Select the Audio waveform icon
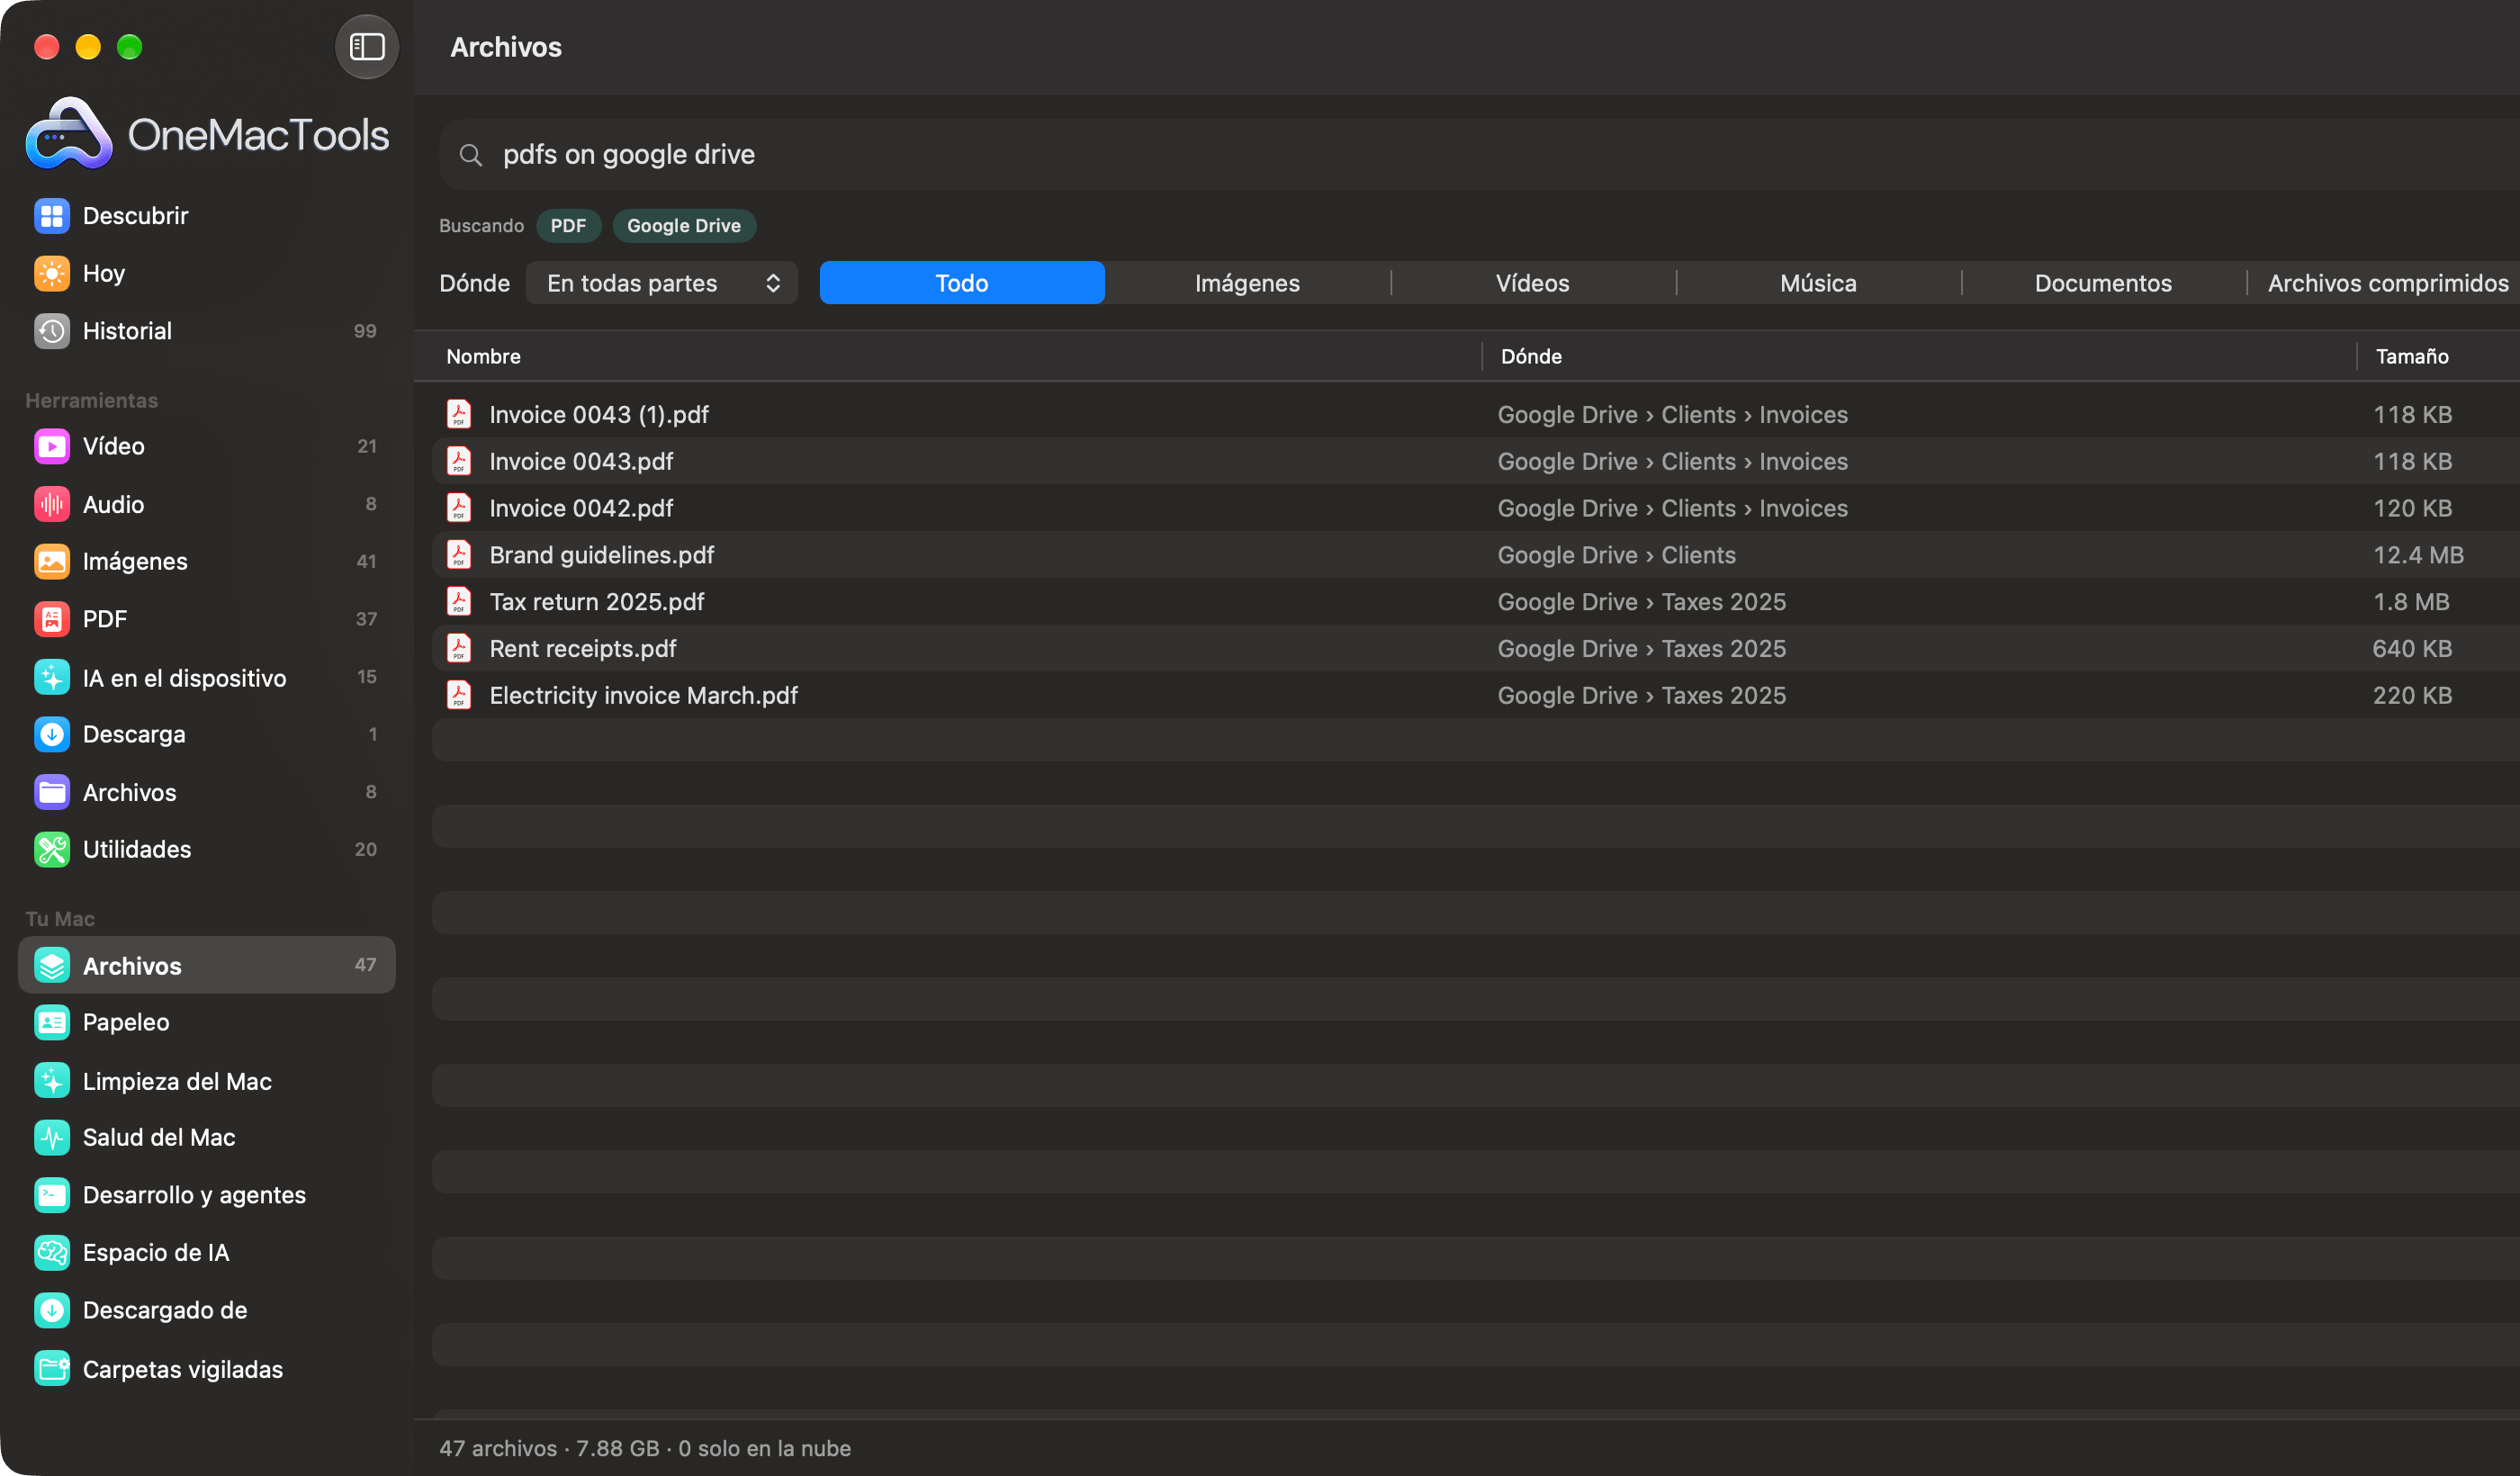 coord(52,504)
